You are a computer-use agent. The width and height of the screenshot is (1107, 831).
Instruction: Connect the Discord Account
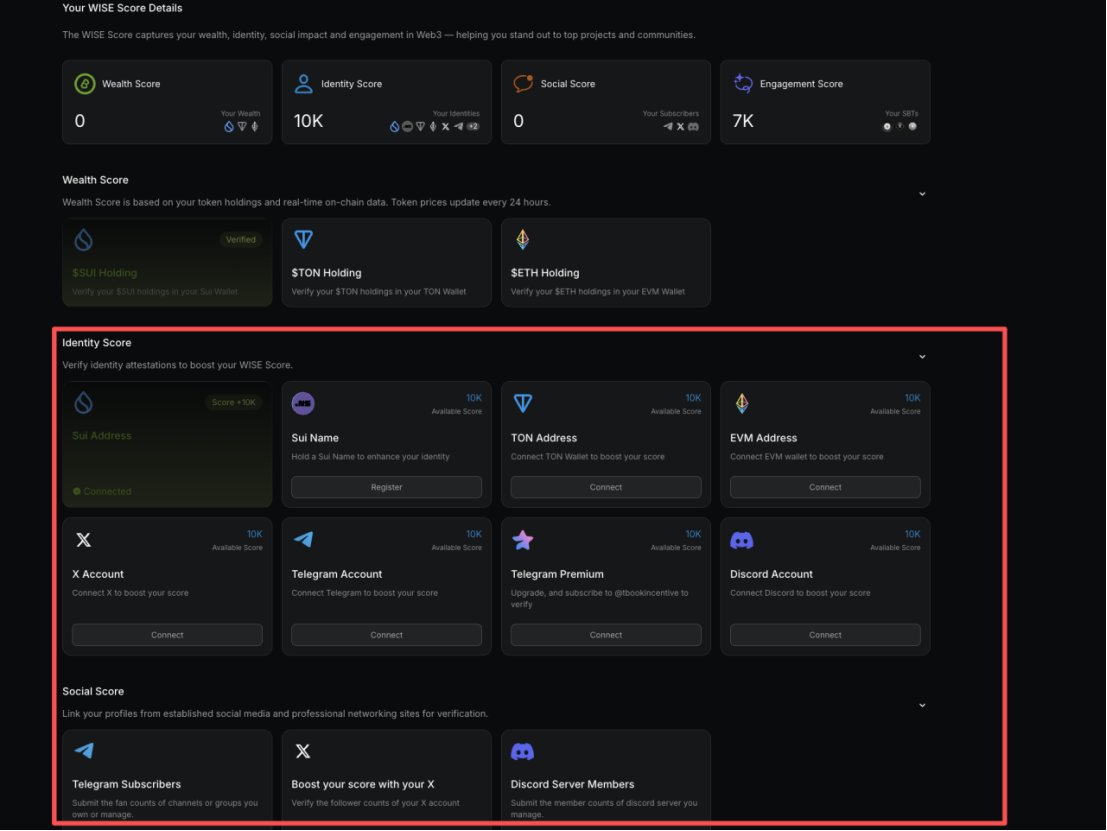[x=825, y=635]
